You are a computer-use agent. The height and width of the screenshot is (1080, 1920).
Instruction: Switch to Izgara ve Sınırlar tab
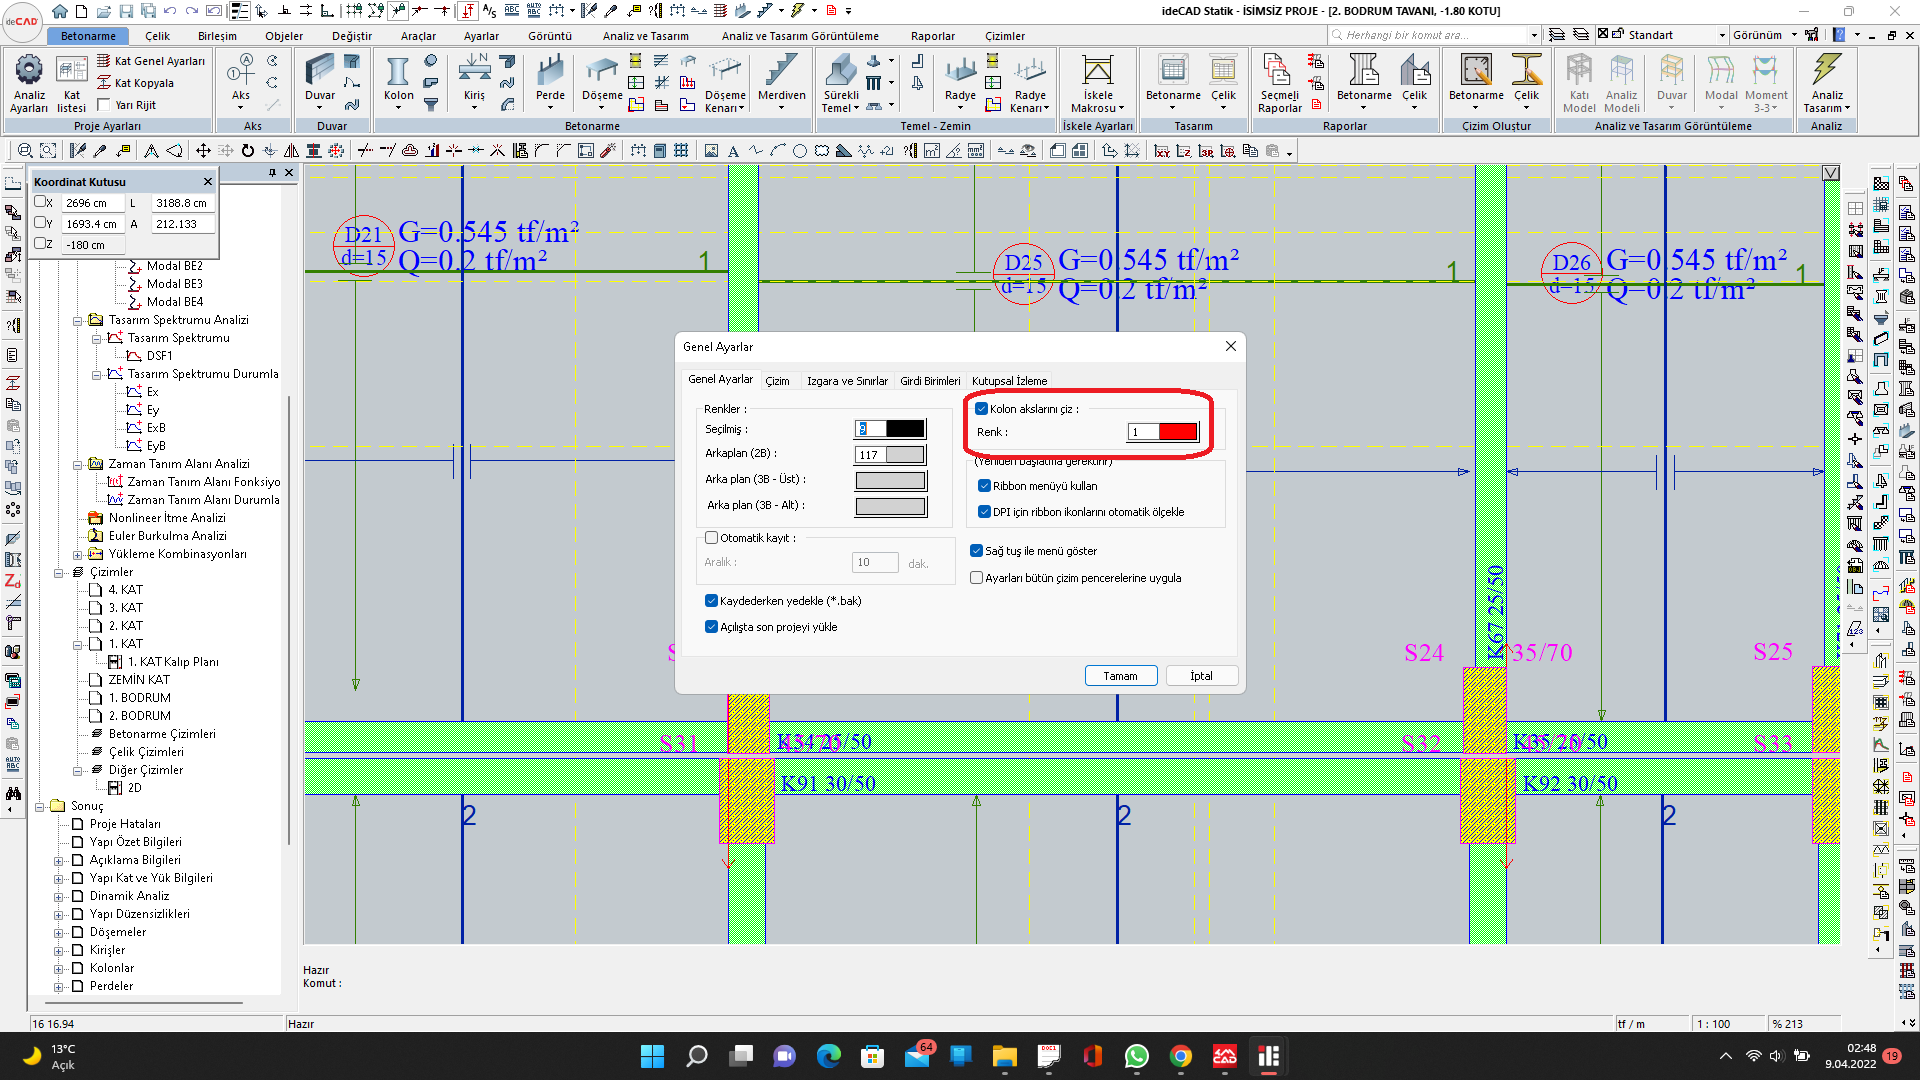(847, 381)
